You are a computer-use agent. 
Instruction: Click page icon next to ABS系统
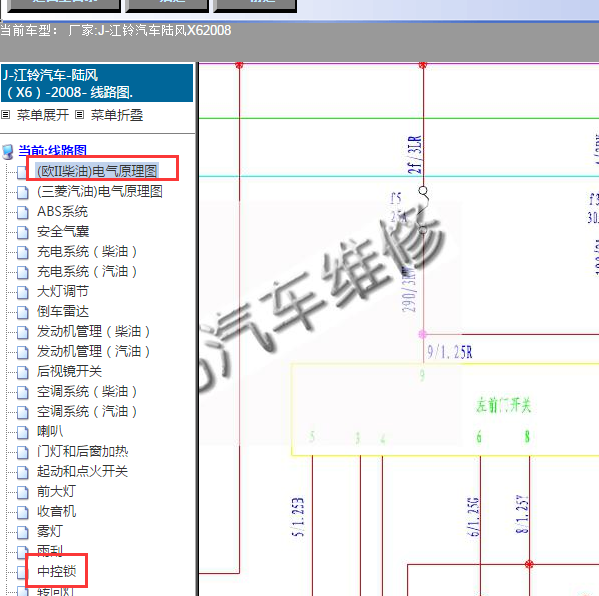tap(23, 212)
